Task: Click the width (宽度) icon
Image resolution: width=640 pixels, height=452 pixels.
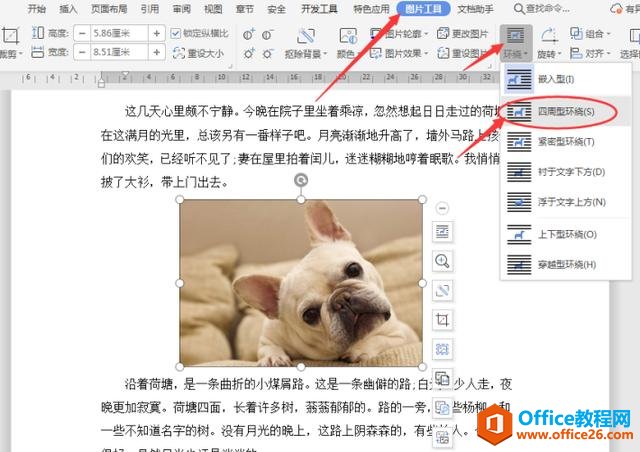Action: (x=38, y=52)
